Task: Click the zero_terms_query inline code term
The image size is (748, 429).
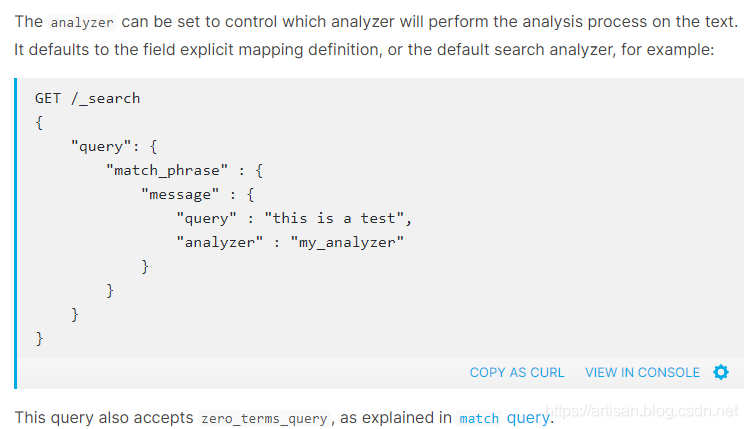Action: [264, 419]
